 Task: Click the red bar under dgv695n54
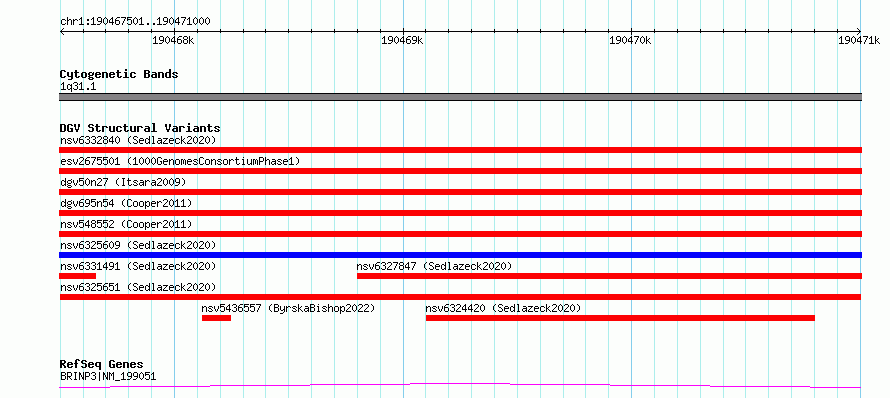pos(460,213)
